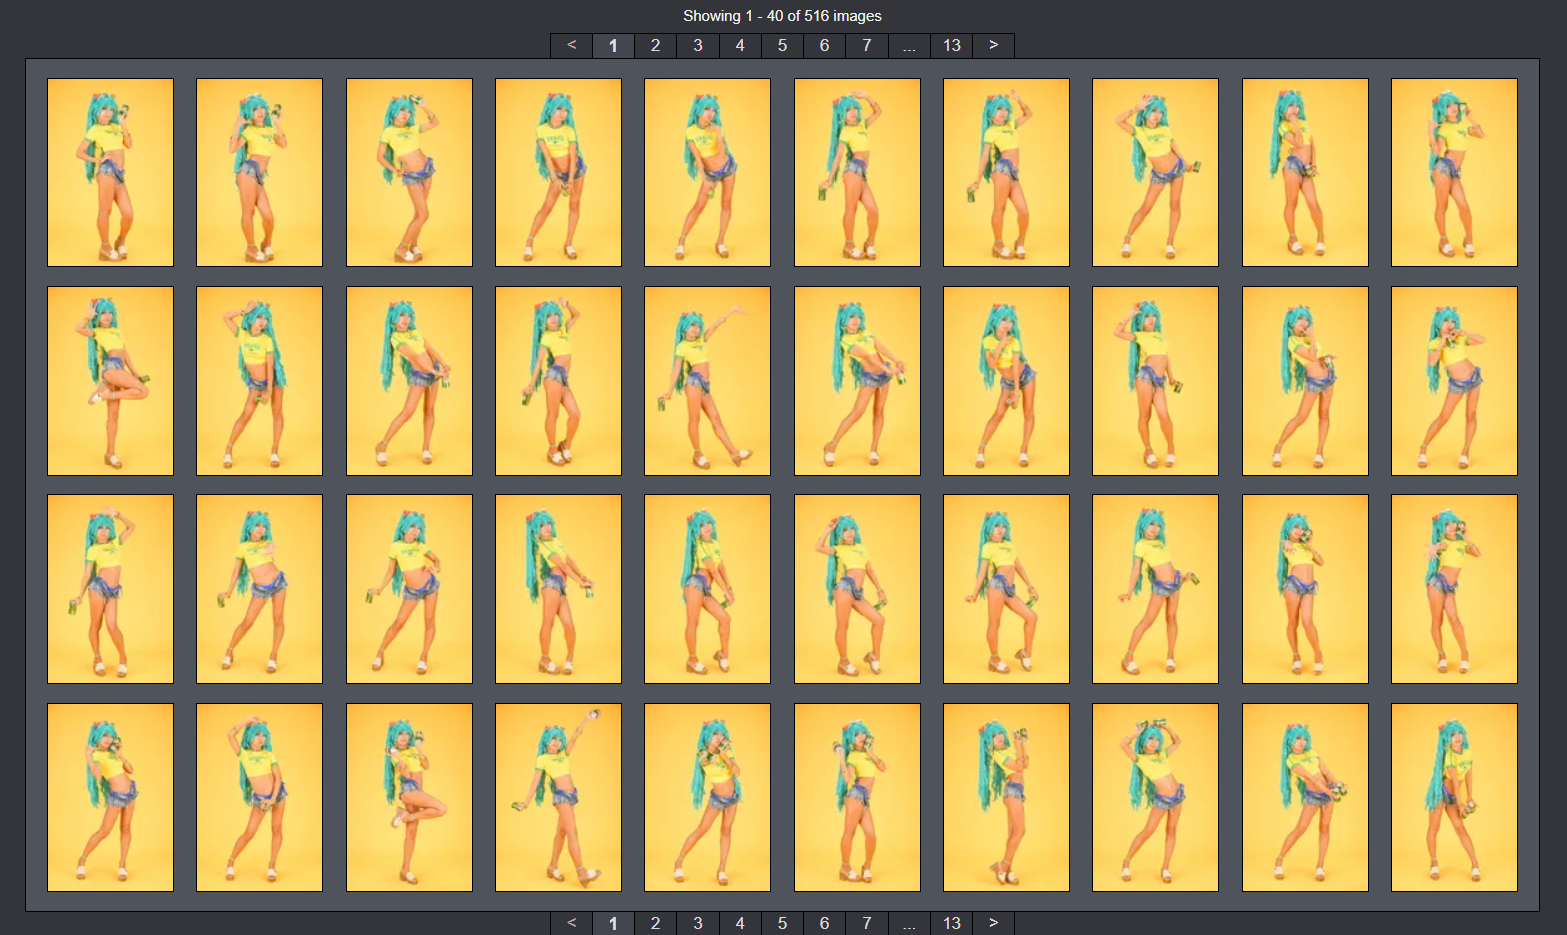Open seventh thumbnail in the third row
Image resolution: width=1567 pixels, height=935 pixels.
[x=1006, y=589]
